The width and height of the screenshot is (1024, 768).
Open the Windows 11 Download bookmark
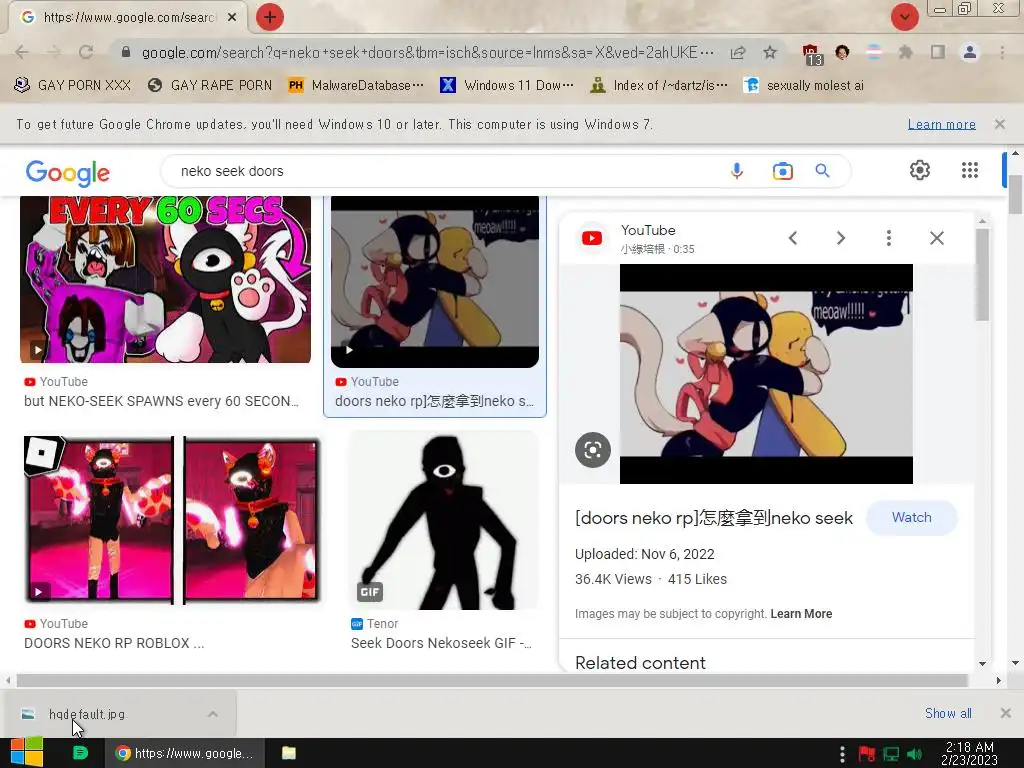(507, 86)
